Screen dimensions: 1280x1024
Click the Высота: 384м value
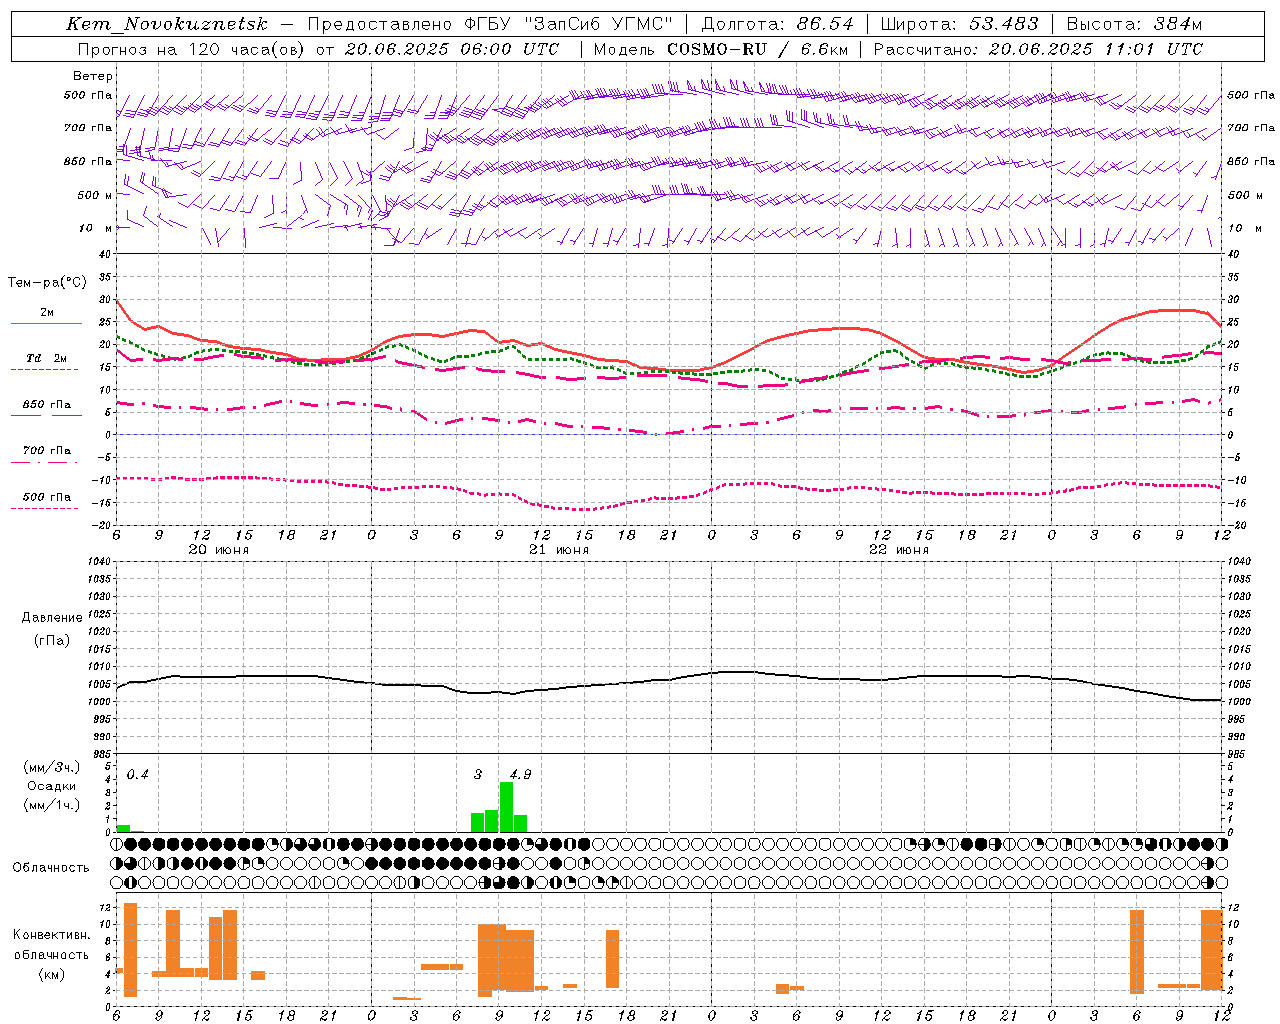pos(1134,24)
